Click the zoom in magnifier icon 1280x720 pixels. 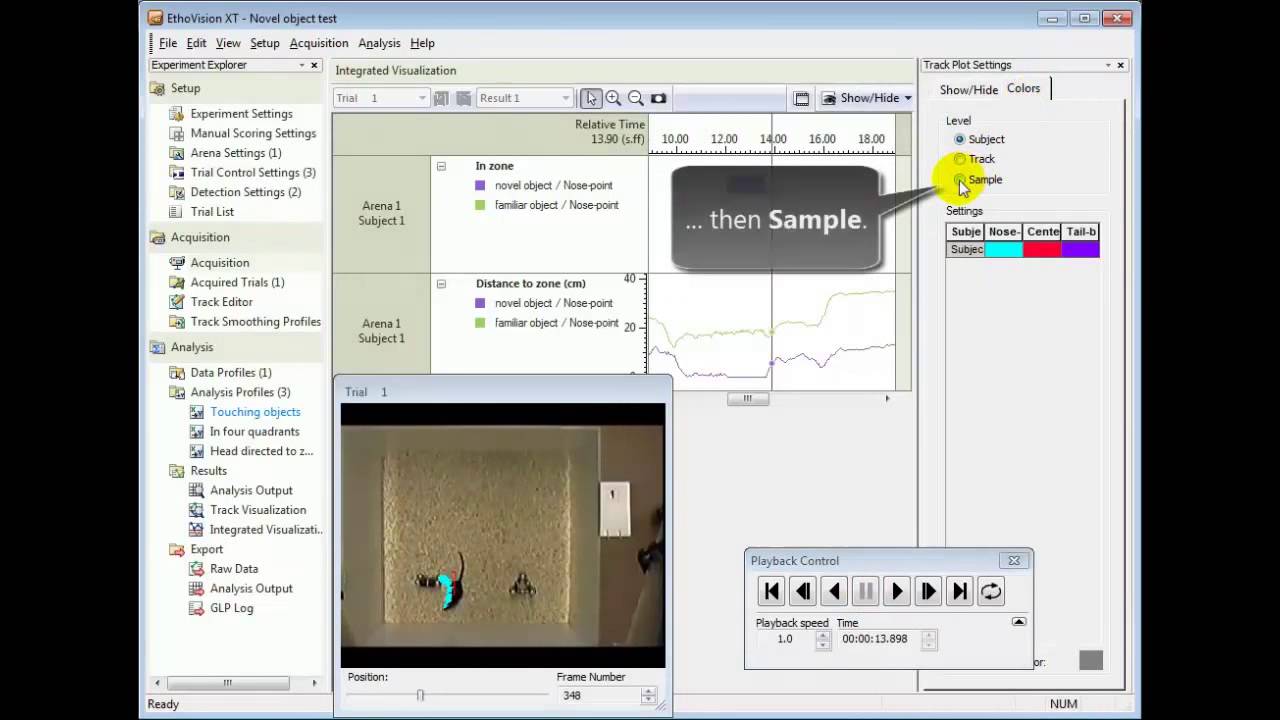pos(613,98)
